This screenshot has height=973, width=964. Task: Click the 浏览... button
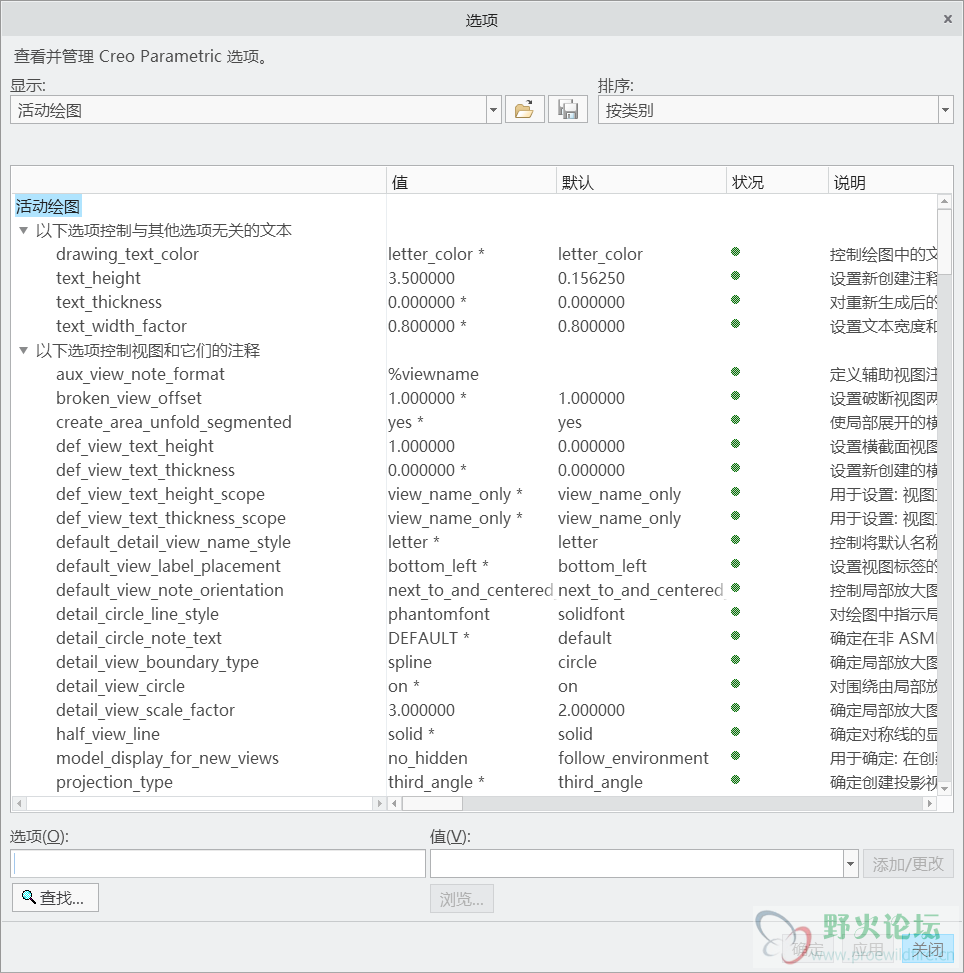pyautogui.click(x=462, y=899)
